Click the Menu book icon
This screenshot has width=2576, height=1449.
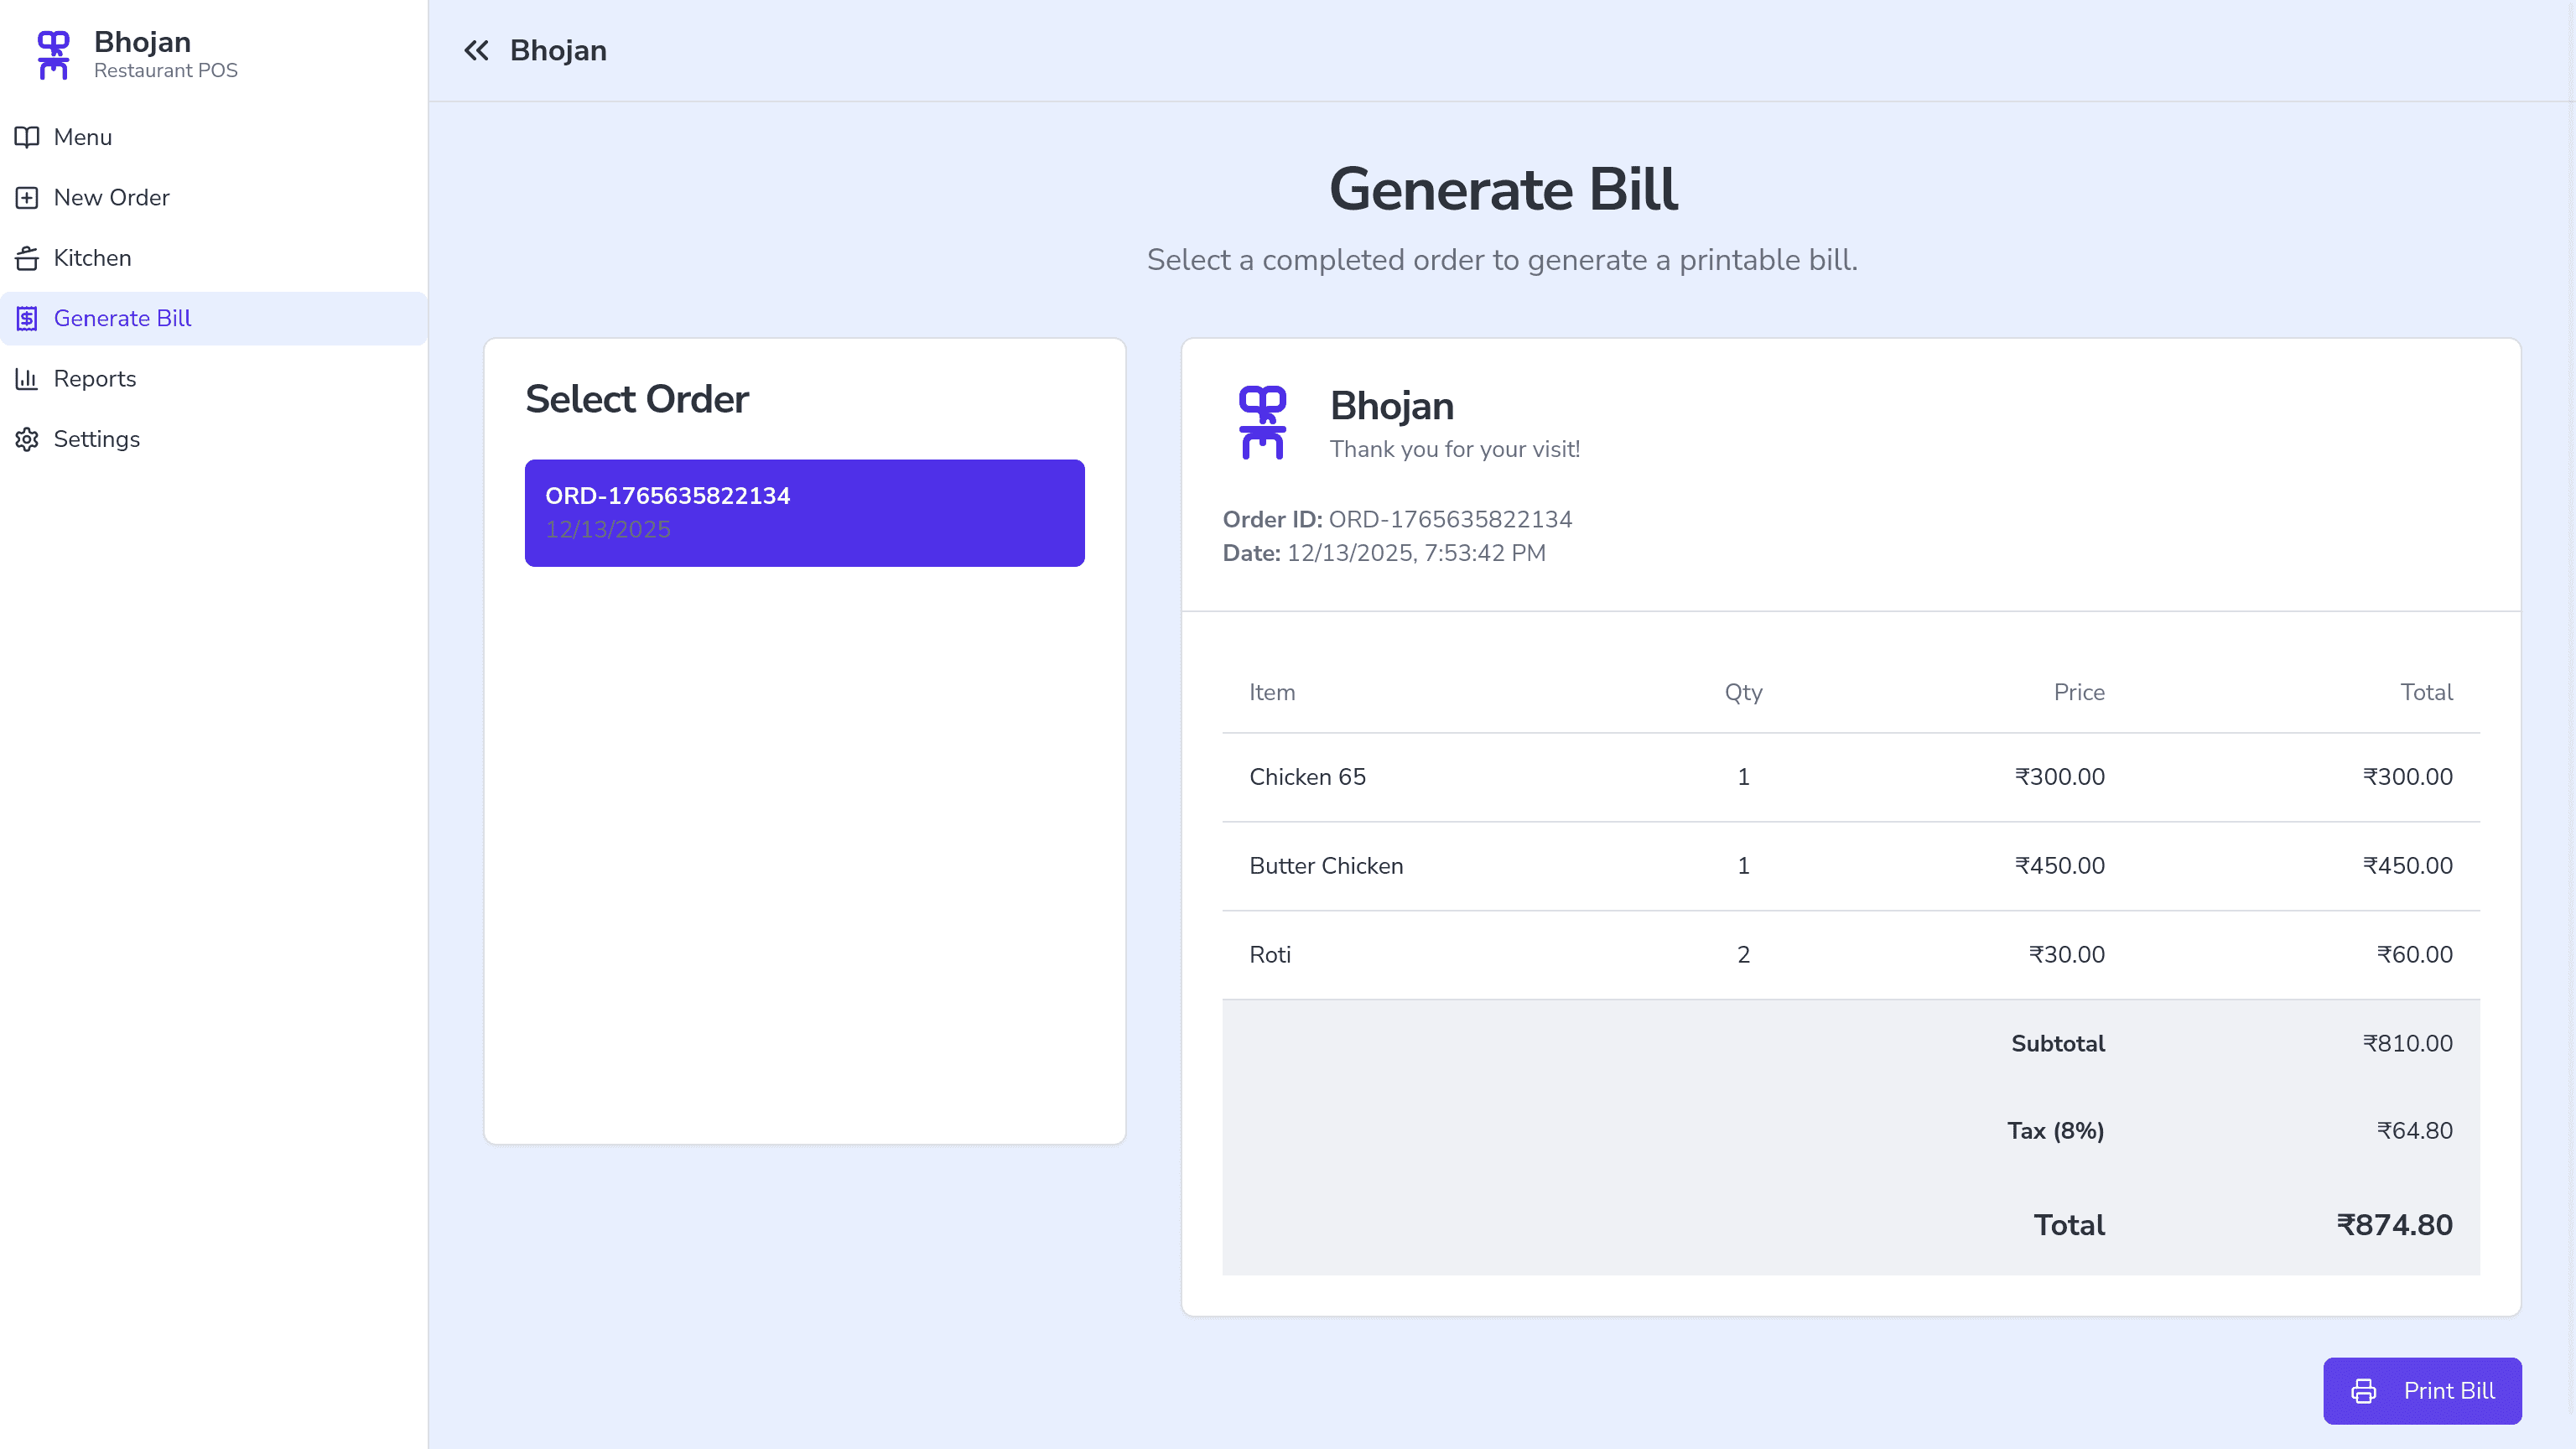coord(27,137)
